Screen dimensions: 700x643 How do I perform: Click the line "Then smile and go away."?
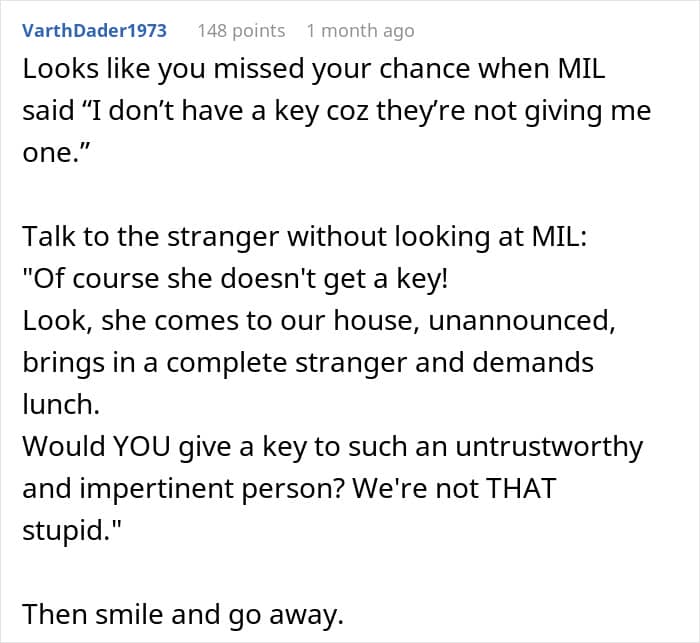pos(183,614)
